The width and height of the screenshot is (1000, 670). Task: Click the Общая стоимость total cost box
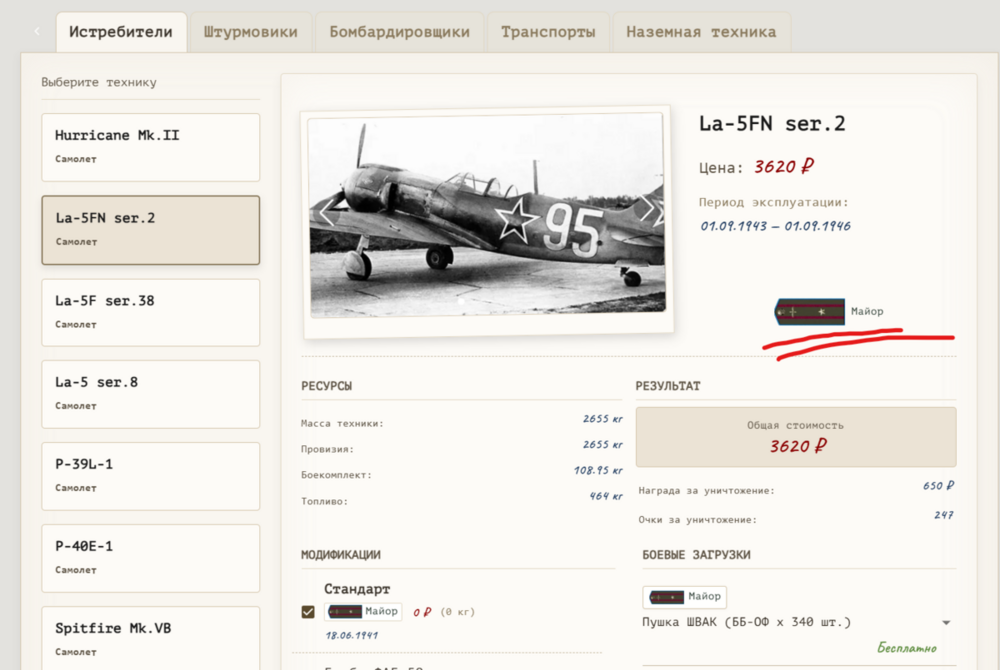click(x=795, y=436)
